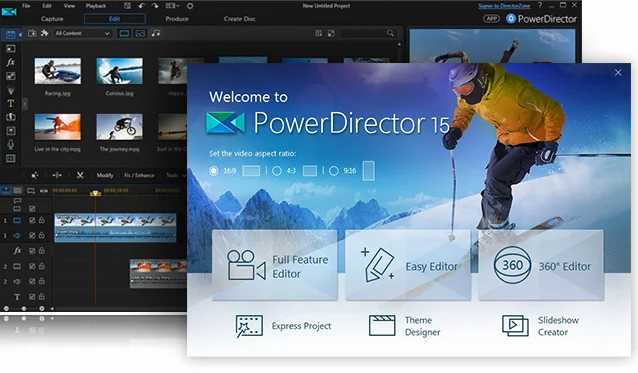Click the split scissors tool icon
The height and width of the screenshot is (373, 638).
(x=80, y=175)
